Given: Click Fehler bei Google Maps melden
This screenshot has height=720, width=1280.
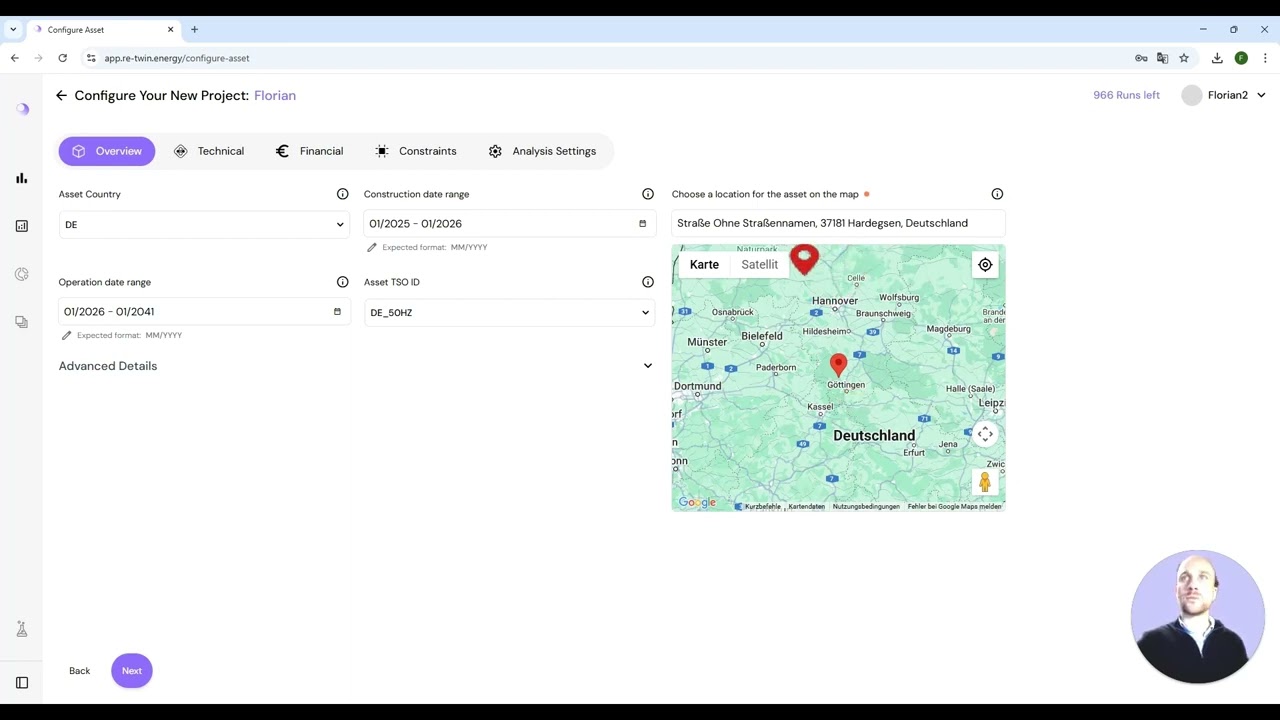Looking at the screenshot, I should [x=954, y=507].
